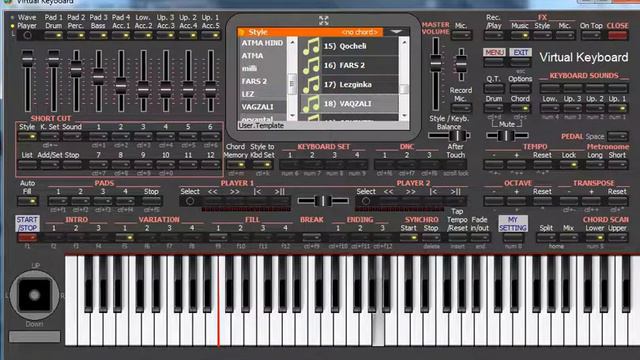Screen dimensions: 640x360
Task: Toggle the On Top switch
Action: 591,36
